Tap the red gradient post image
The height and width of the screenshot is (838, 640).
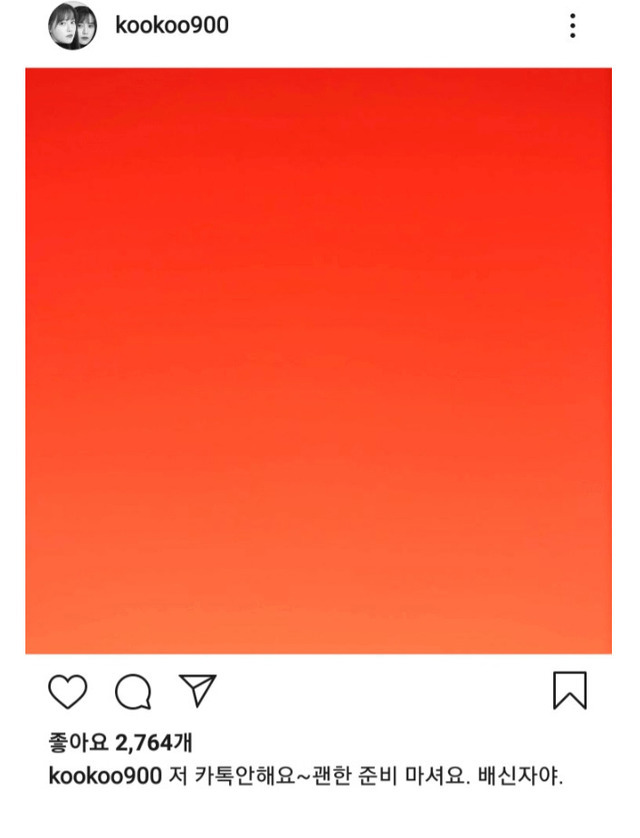[x=318, y=361]
